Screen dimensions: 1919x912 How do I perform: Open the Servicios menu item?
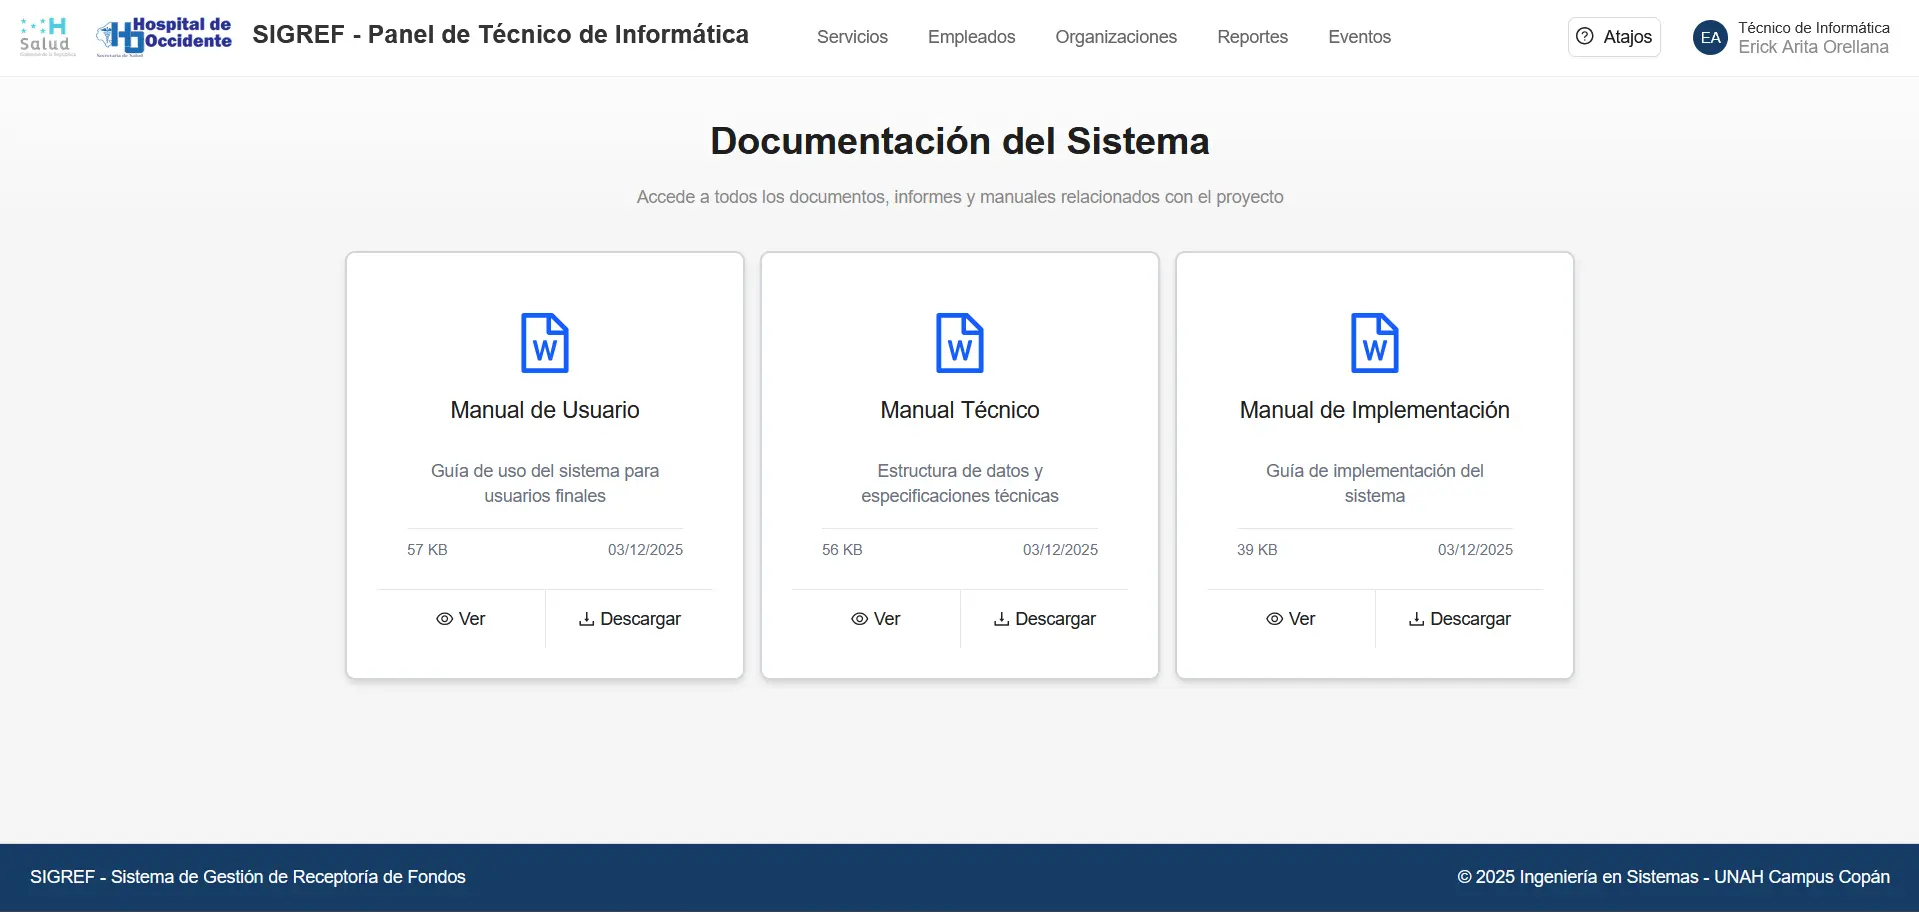(x=852, y=37)
